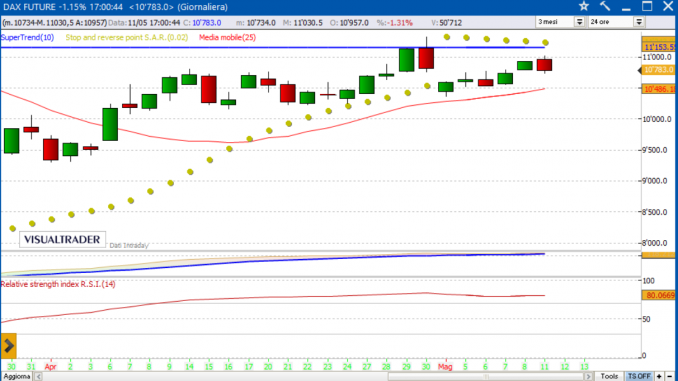This screenshot has height=381, width=678.
Task: Click the O: 10'957.0 open value
Action: [x=349, y=22]
